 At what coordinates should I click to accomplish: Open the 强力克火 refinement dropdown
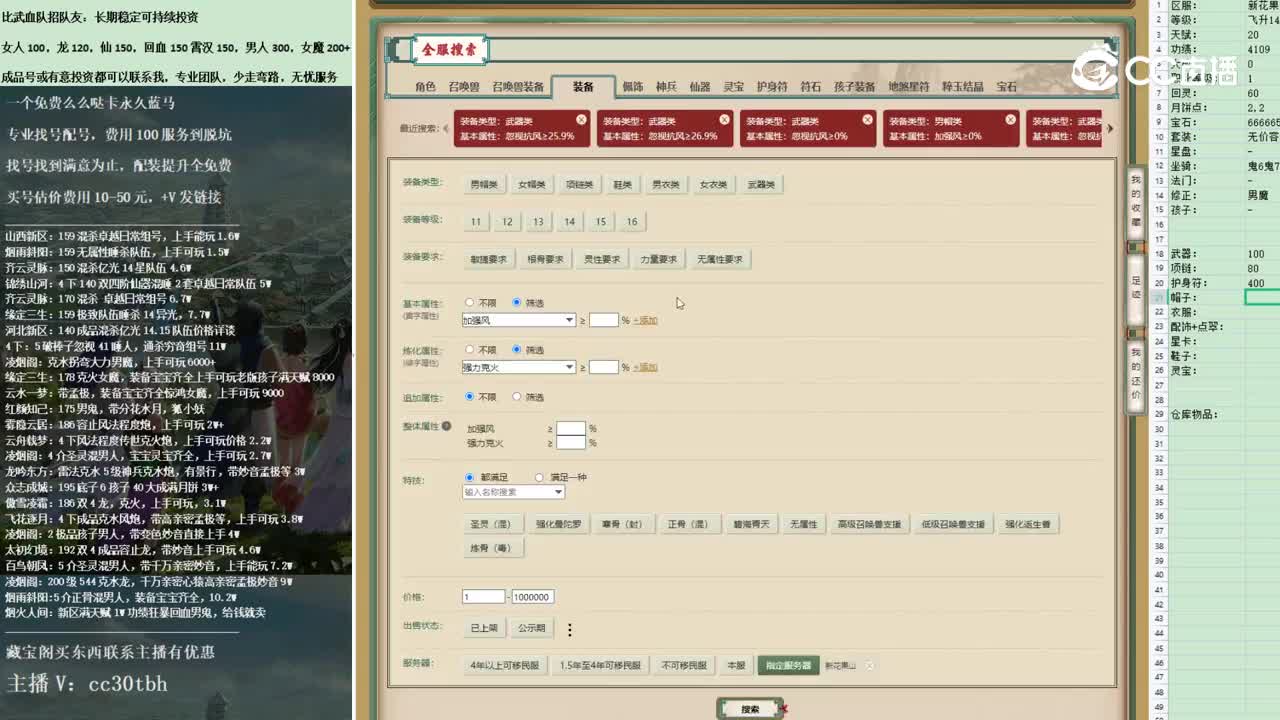(518, 367)
